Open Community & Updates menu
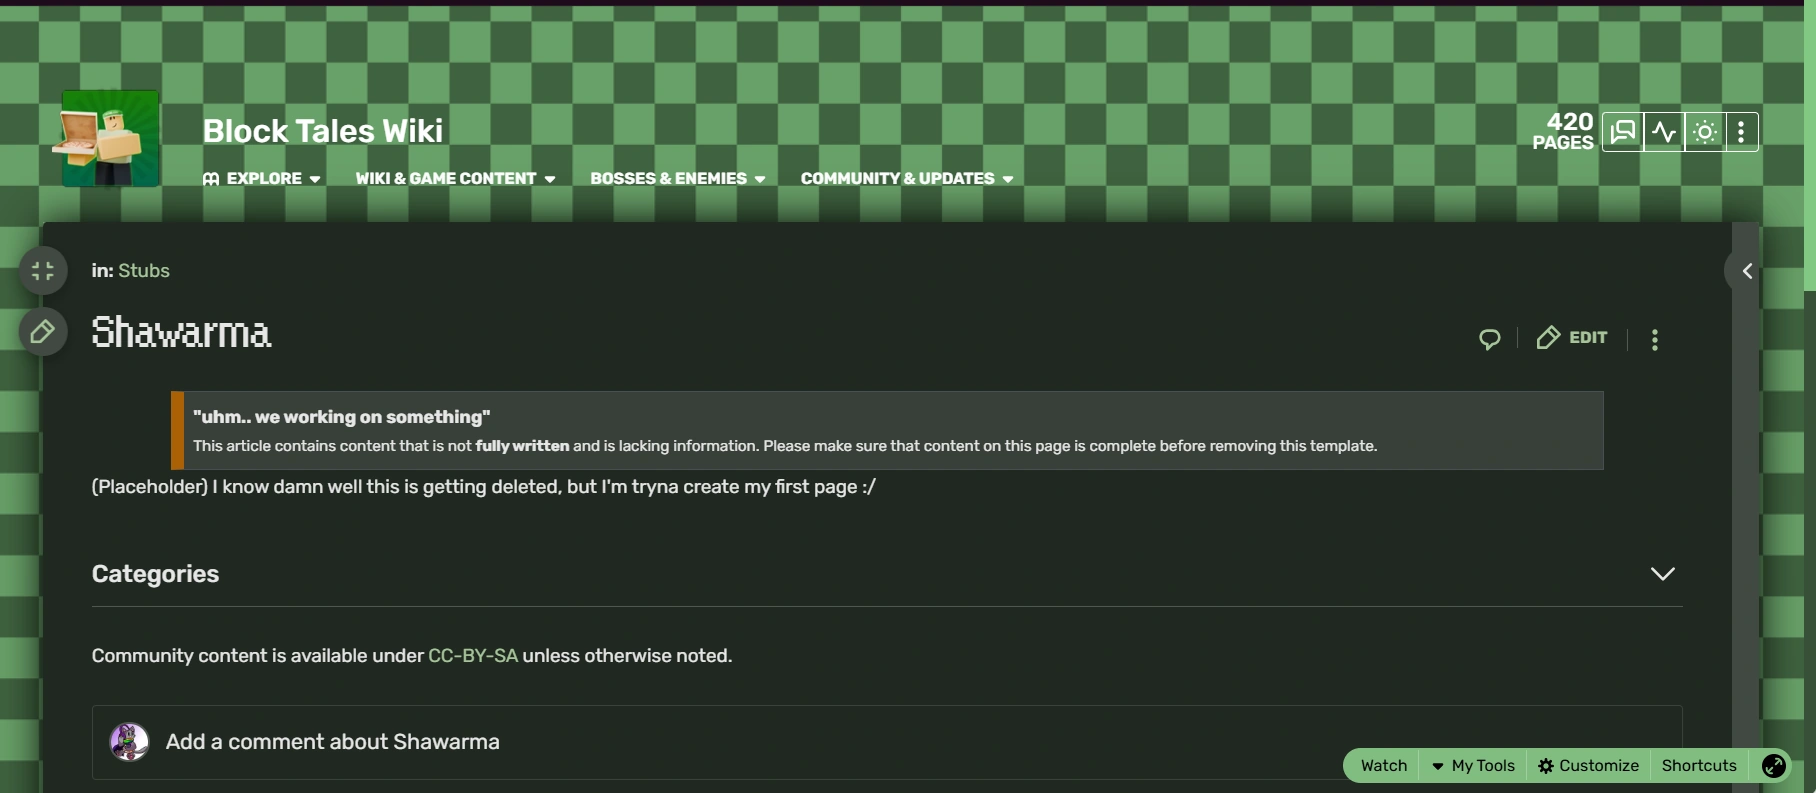Image resolution: width=1816 pixels, height=793 pixels. 906,179
